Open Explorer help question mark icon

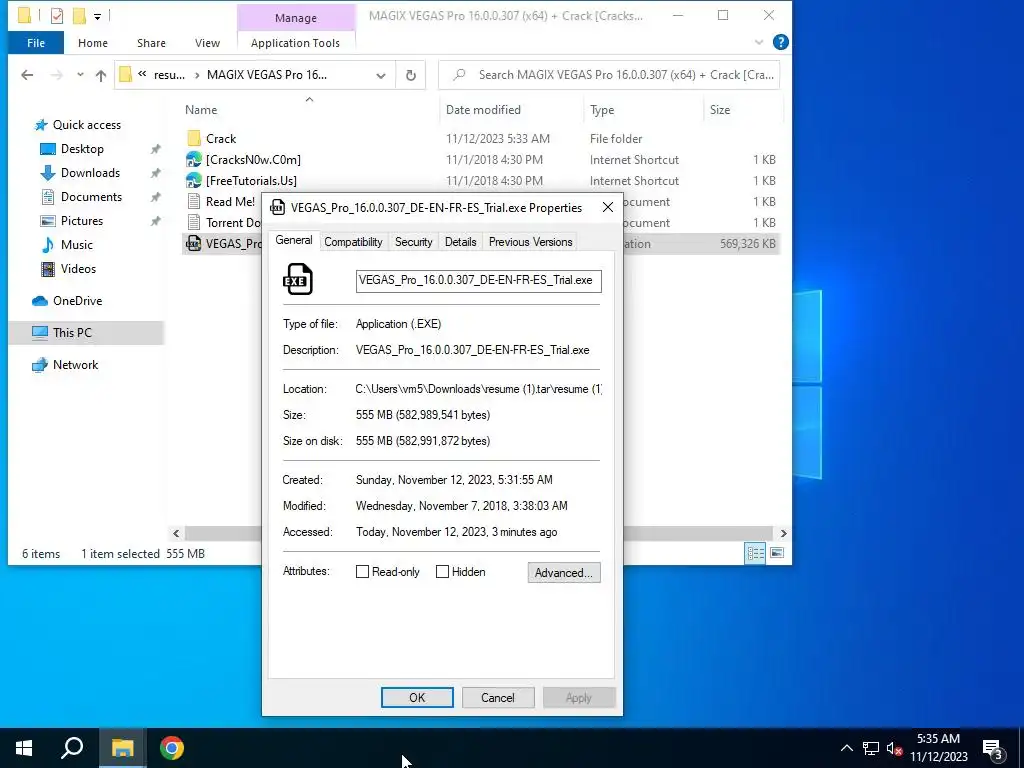tap(780, 42)
